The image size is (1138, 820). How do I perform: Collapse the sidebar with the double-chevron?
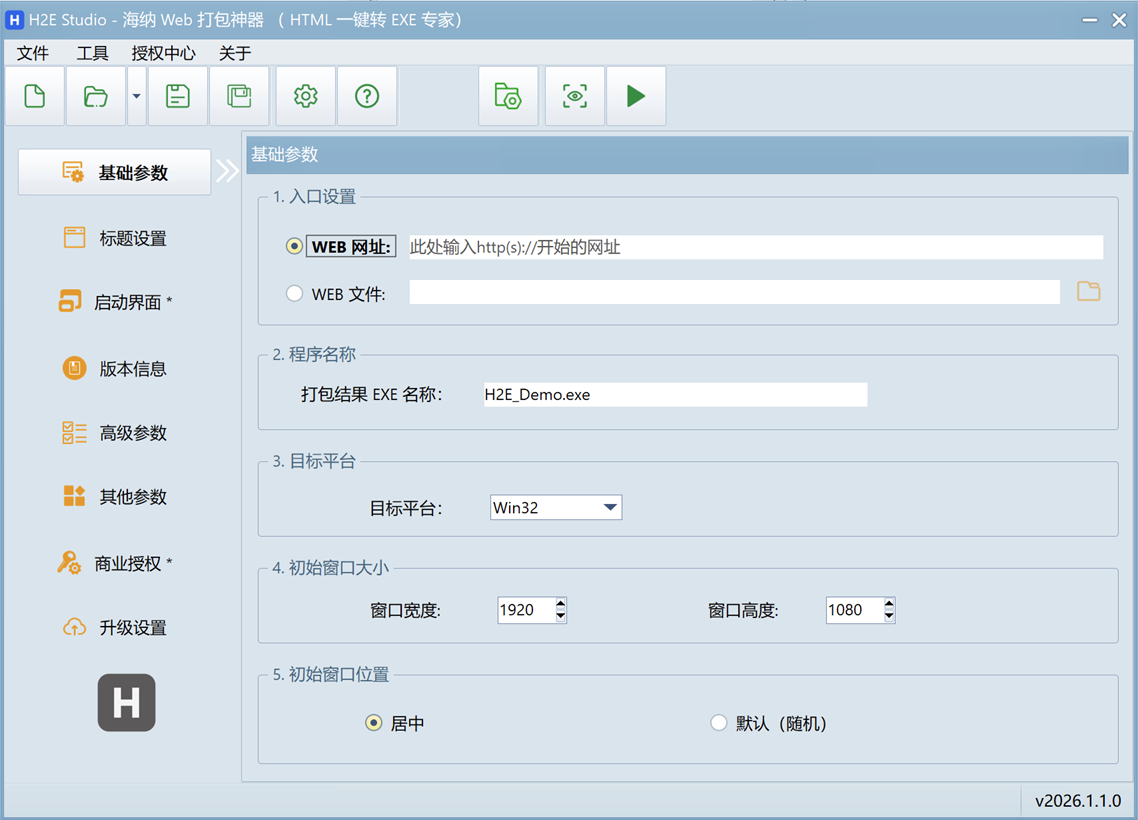pos(228,170)
